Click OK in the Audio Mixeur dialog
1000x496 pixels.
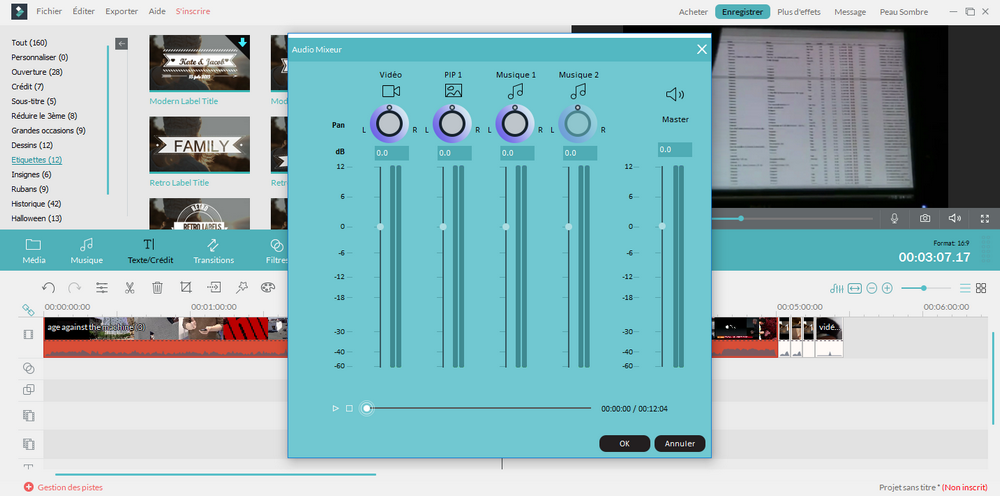click(x=624, y=443)
